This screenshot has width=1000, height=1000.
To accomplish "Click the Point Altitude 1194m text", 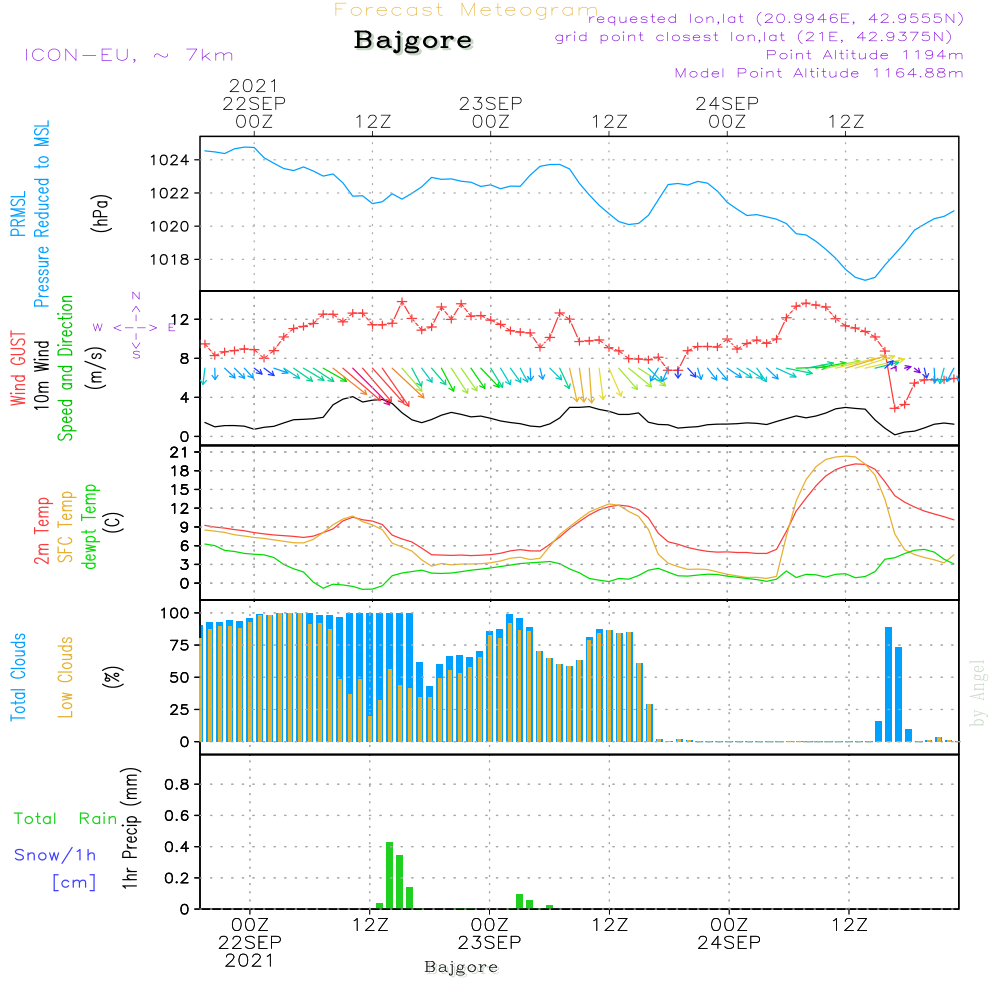I will 864,55.
